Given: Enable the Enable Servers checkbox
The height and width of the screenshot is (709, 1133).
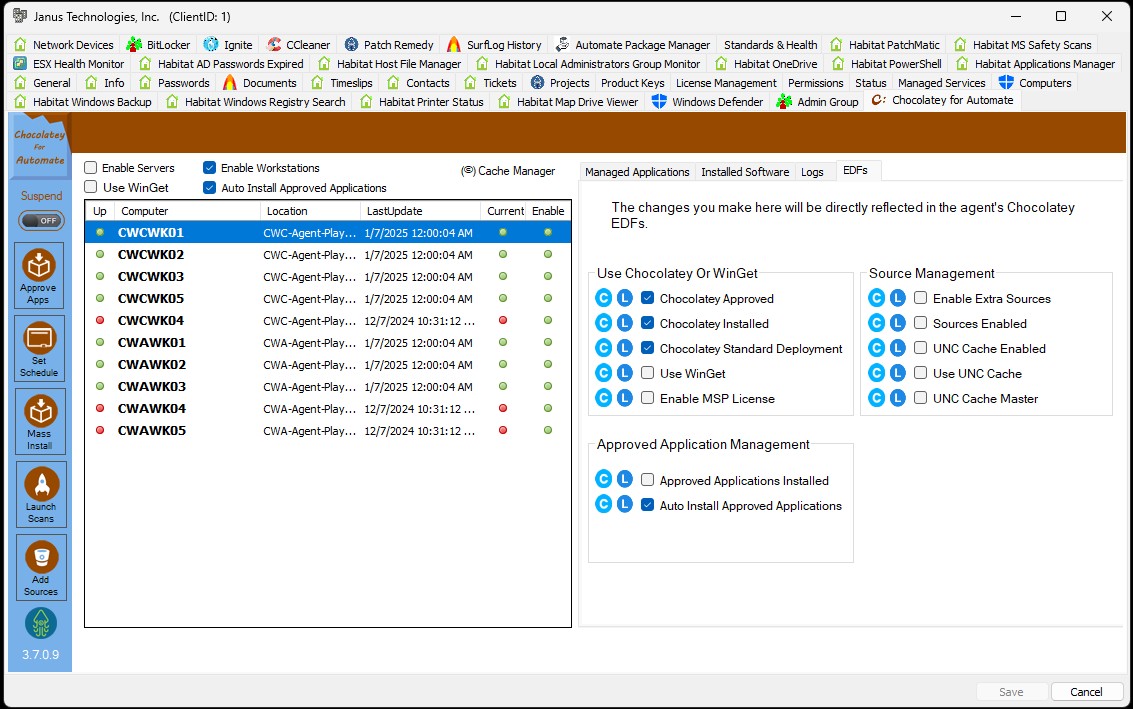Looking at the screenshot, I should pos(90,168).
